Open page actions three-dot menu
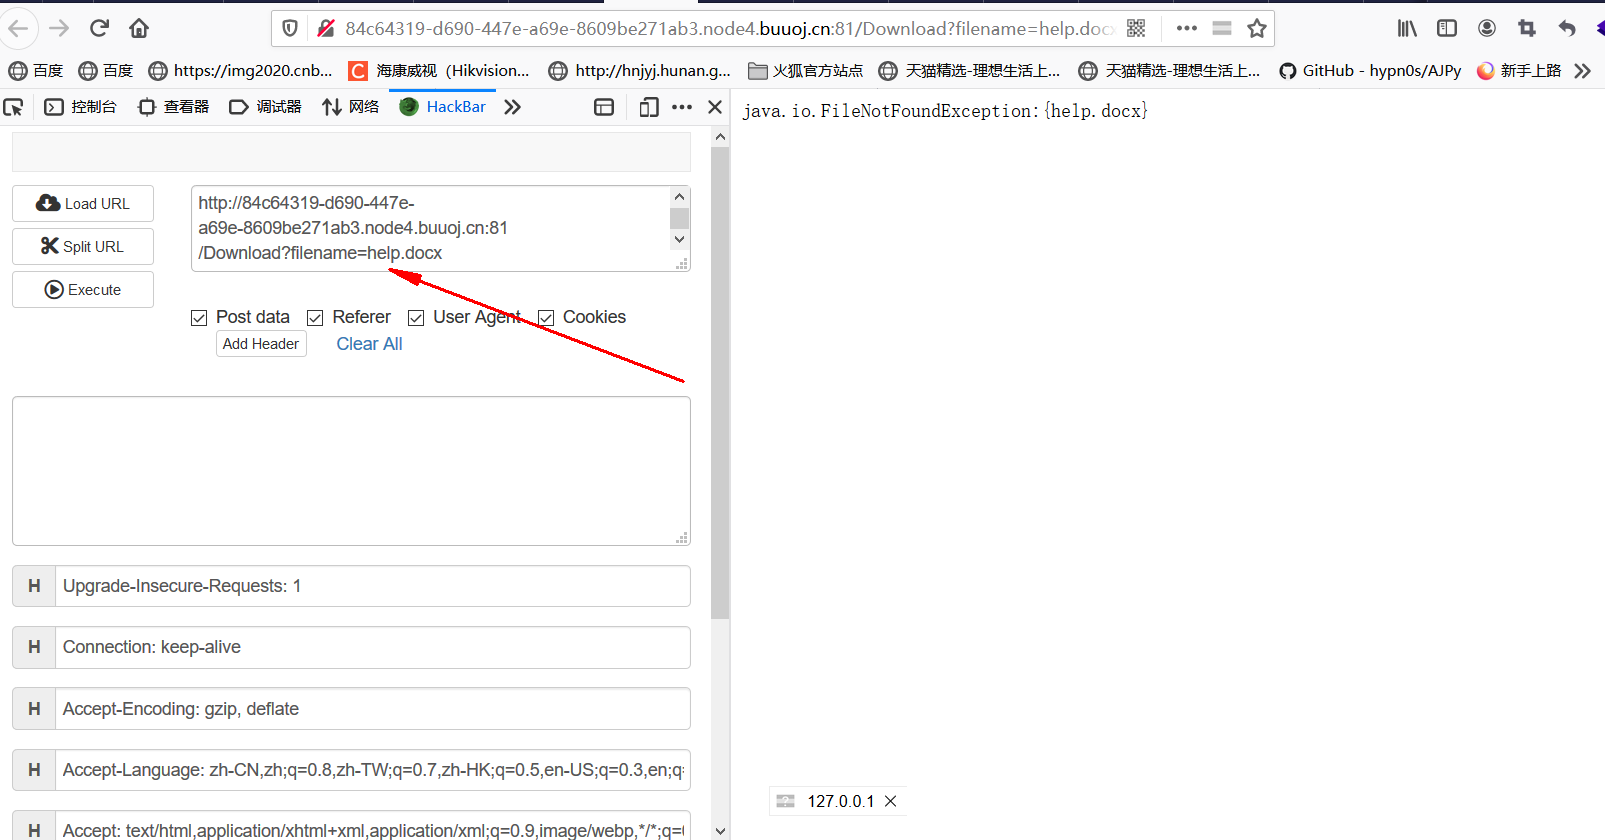Viewport: 1605px width, 840px height. [1187, 29]
